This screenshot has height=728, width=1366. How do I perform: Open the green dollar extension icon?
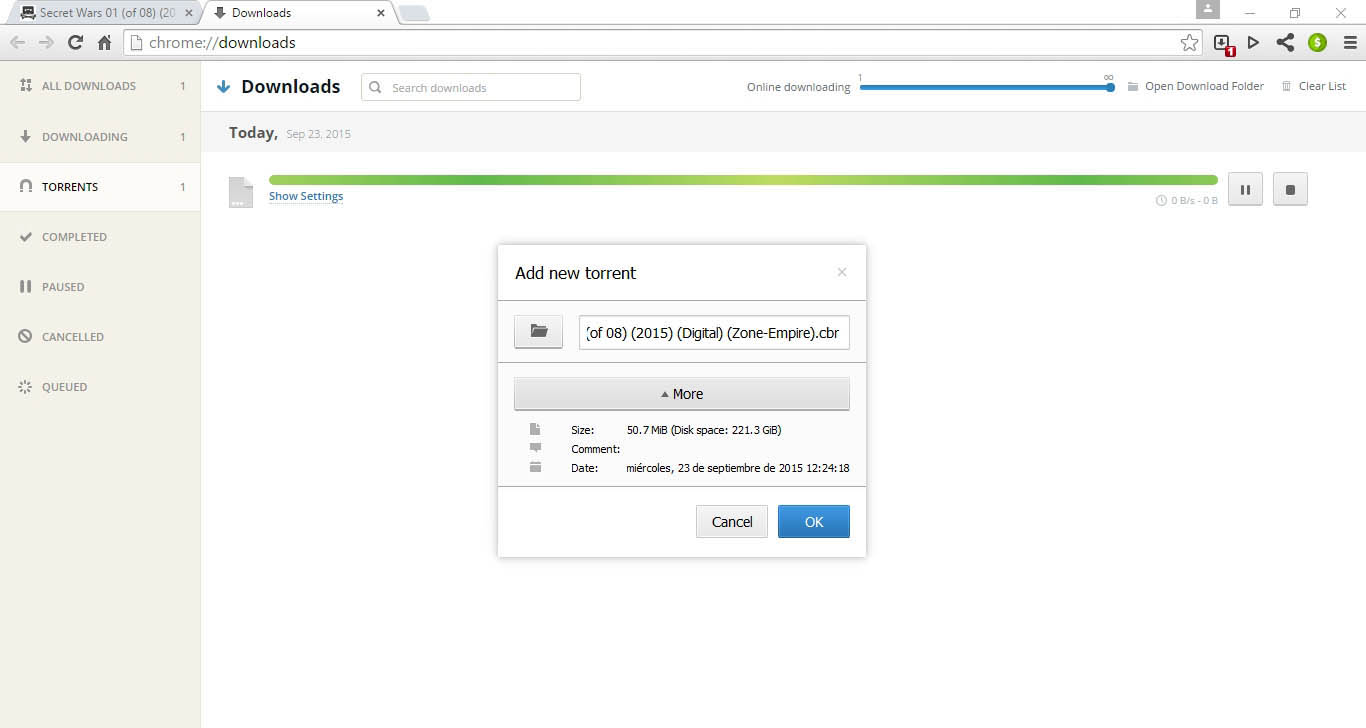pos(1317,42)
